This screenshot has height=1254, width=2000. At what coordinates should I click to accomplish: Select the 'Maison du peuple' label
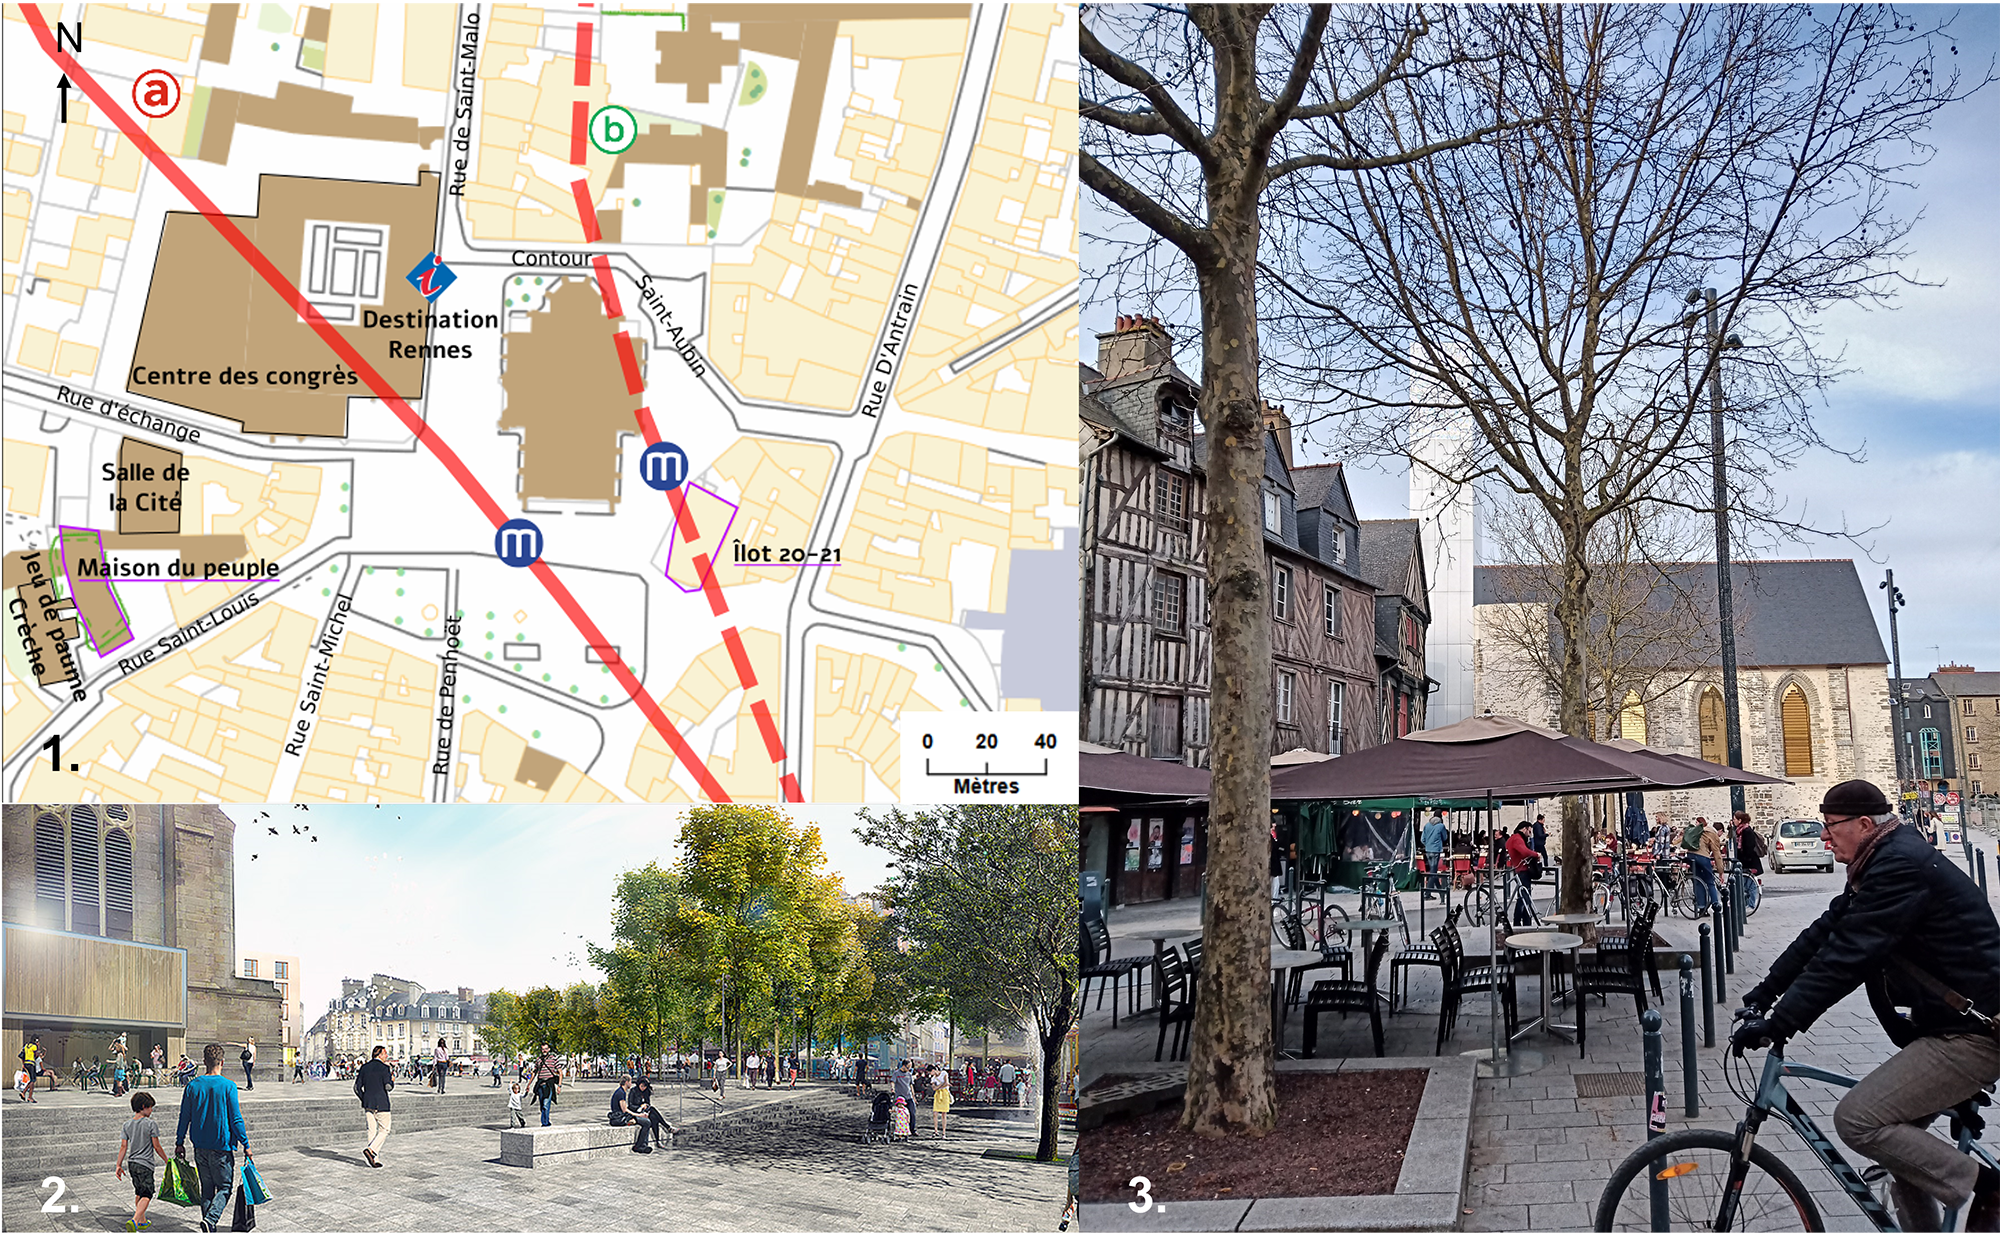click(x=178, y=568)
